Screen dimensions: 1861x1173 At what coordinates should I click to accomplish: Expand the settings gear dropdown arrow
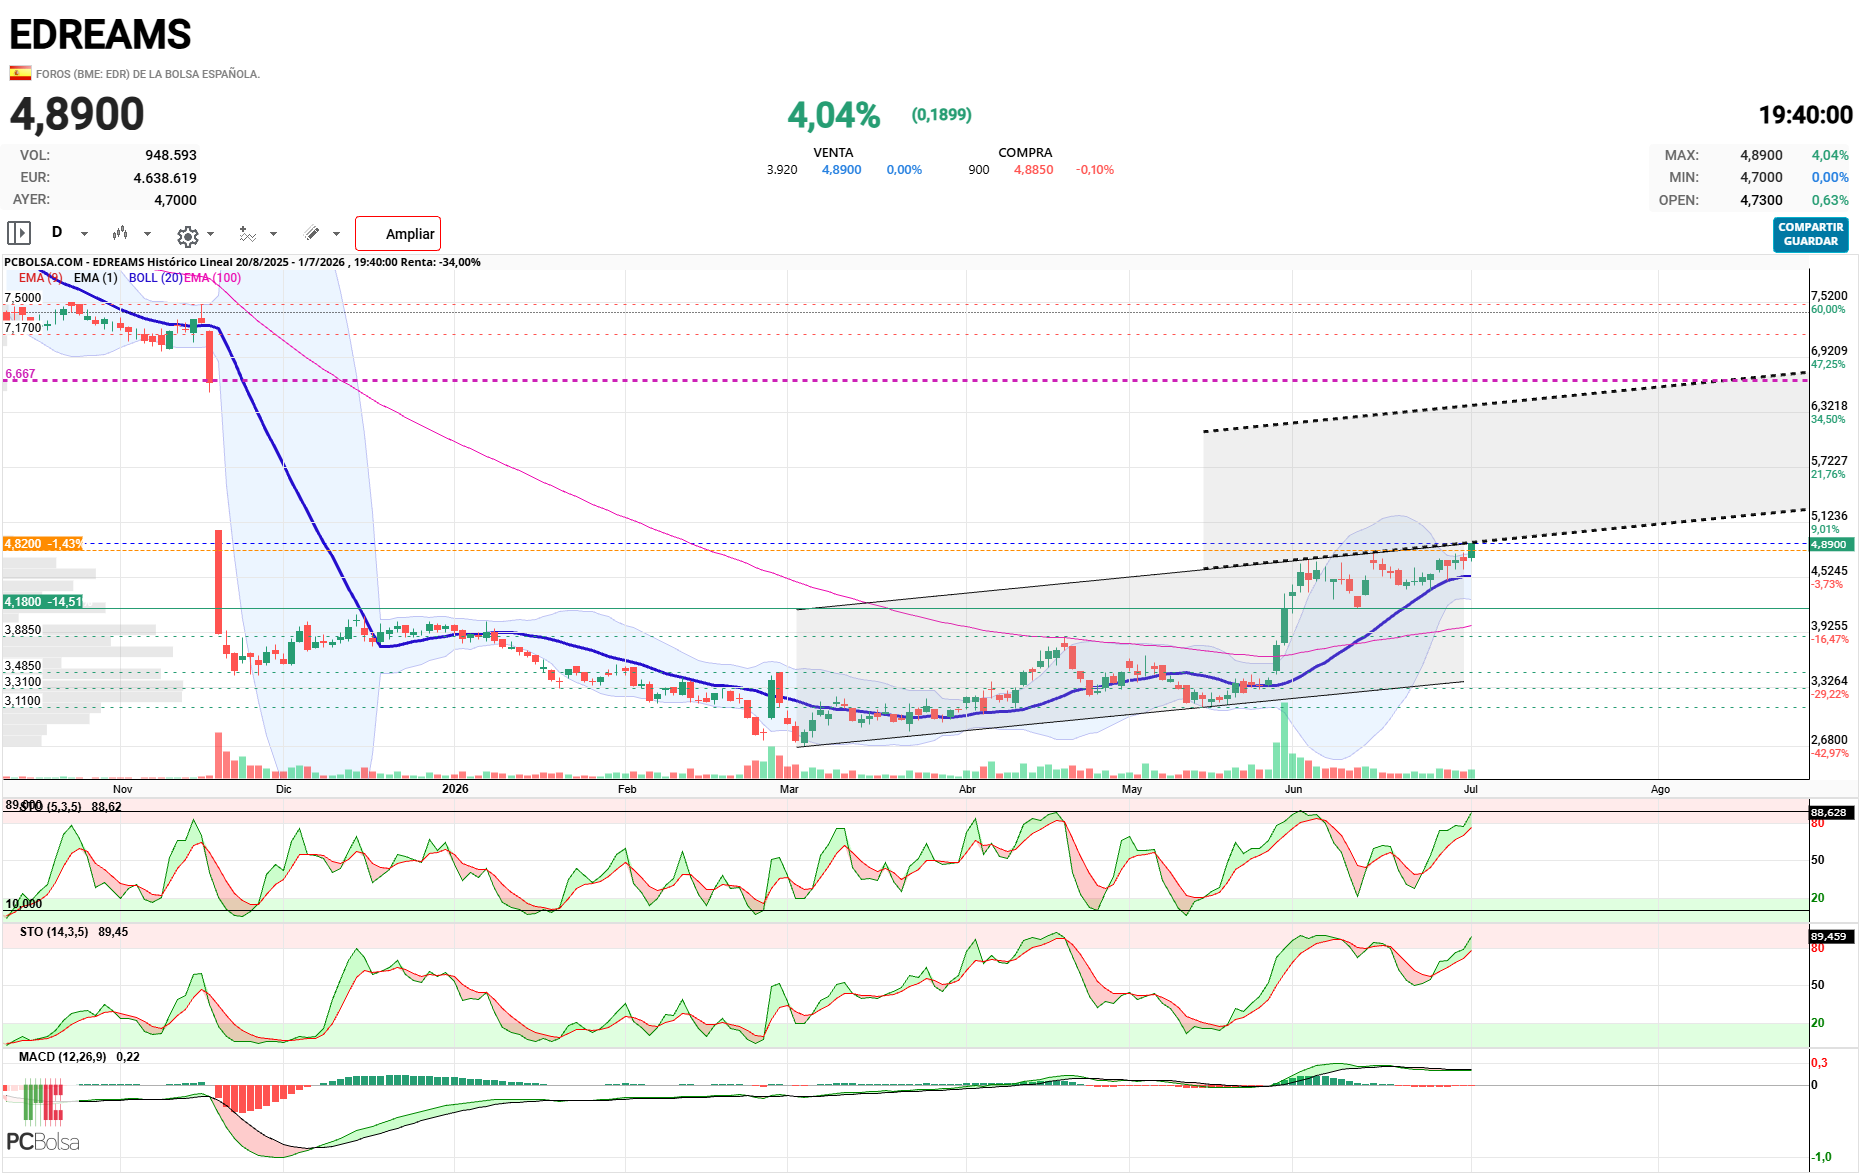pos(210,234)
